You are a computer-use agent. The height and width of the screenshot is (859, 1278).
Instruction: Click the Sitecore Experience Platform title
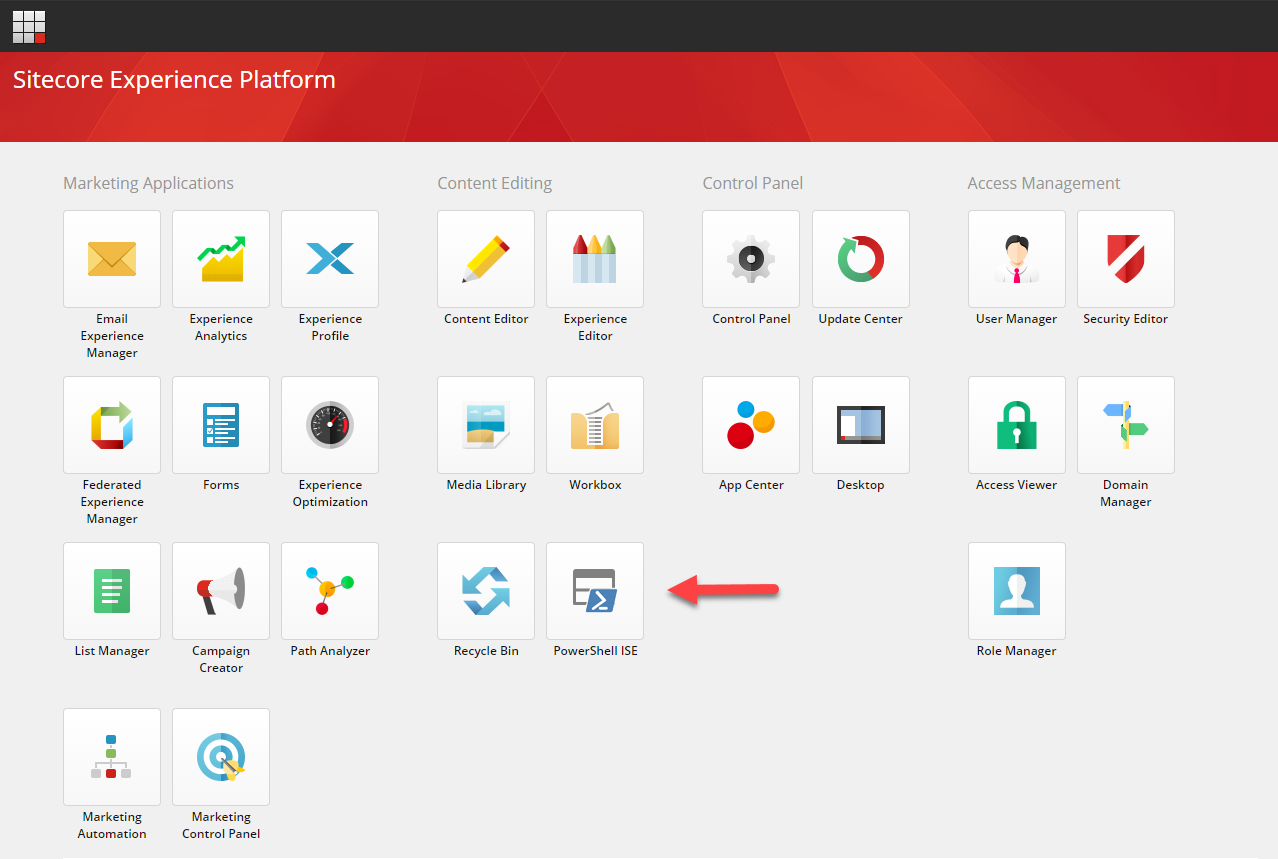point(174,80)
